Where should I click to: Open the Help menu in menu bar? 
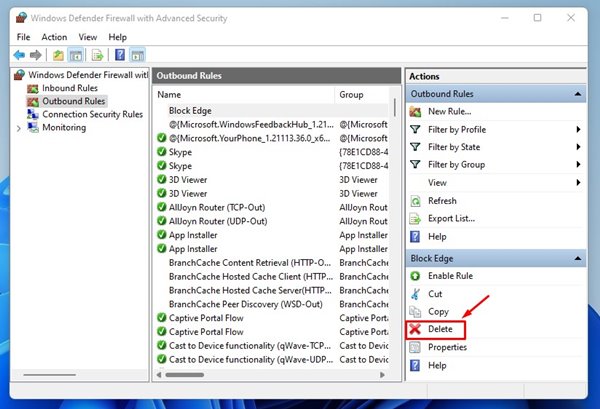(117, 37)
